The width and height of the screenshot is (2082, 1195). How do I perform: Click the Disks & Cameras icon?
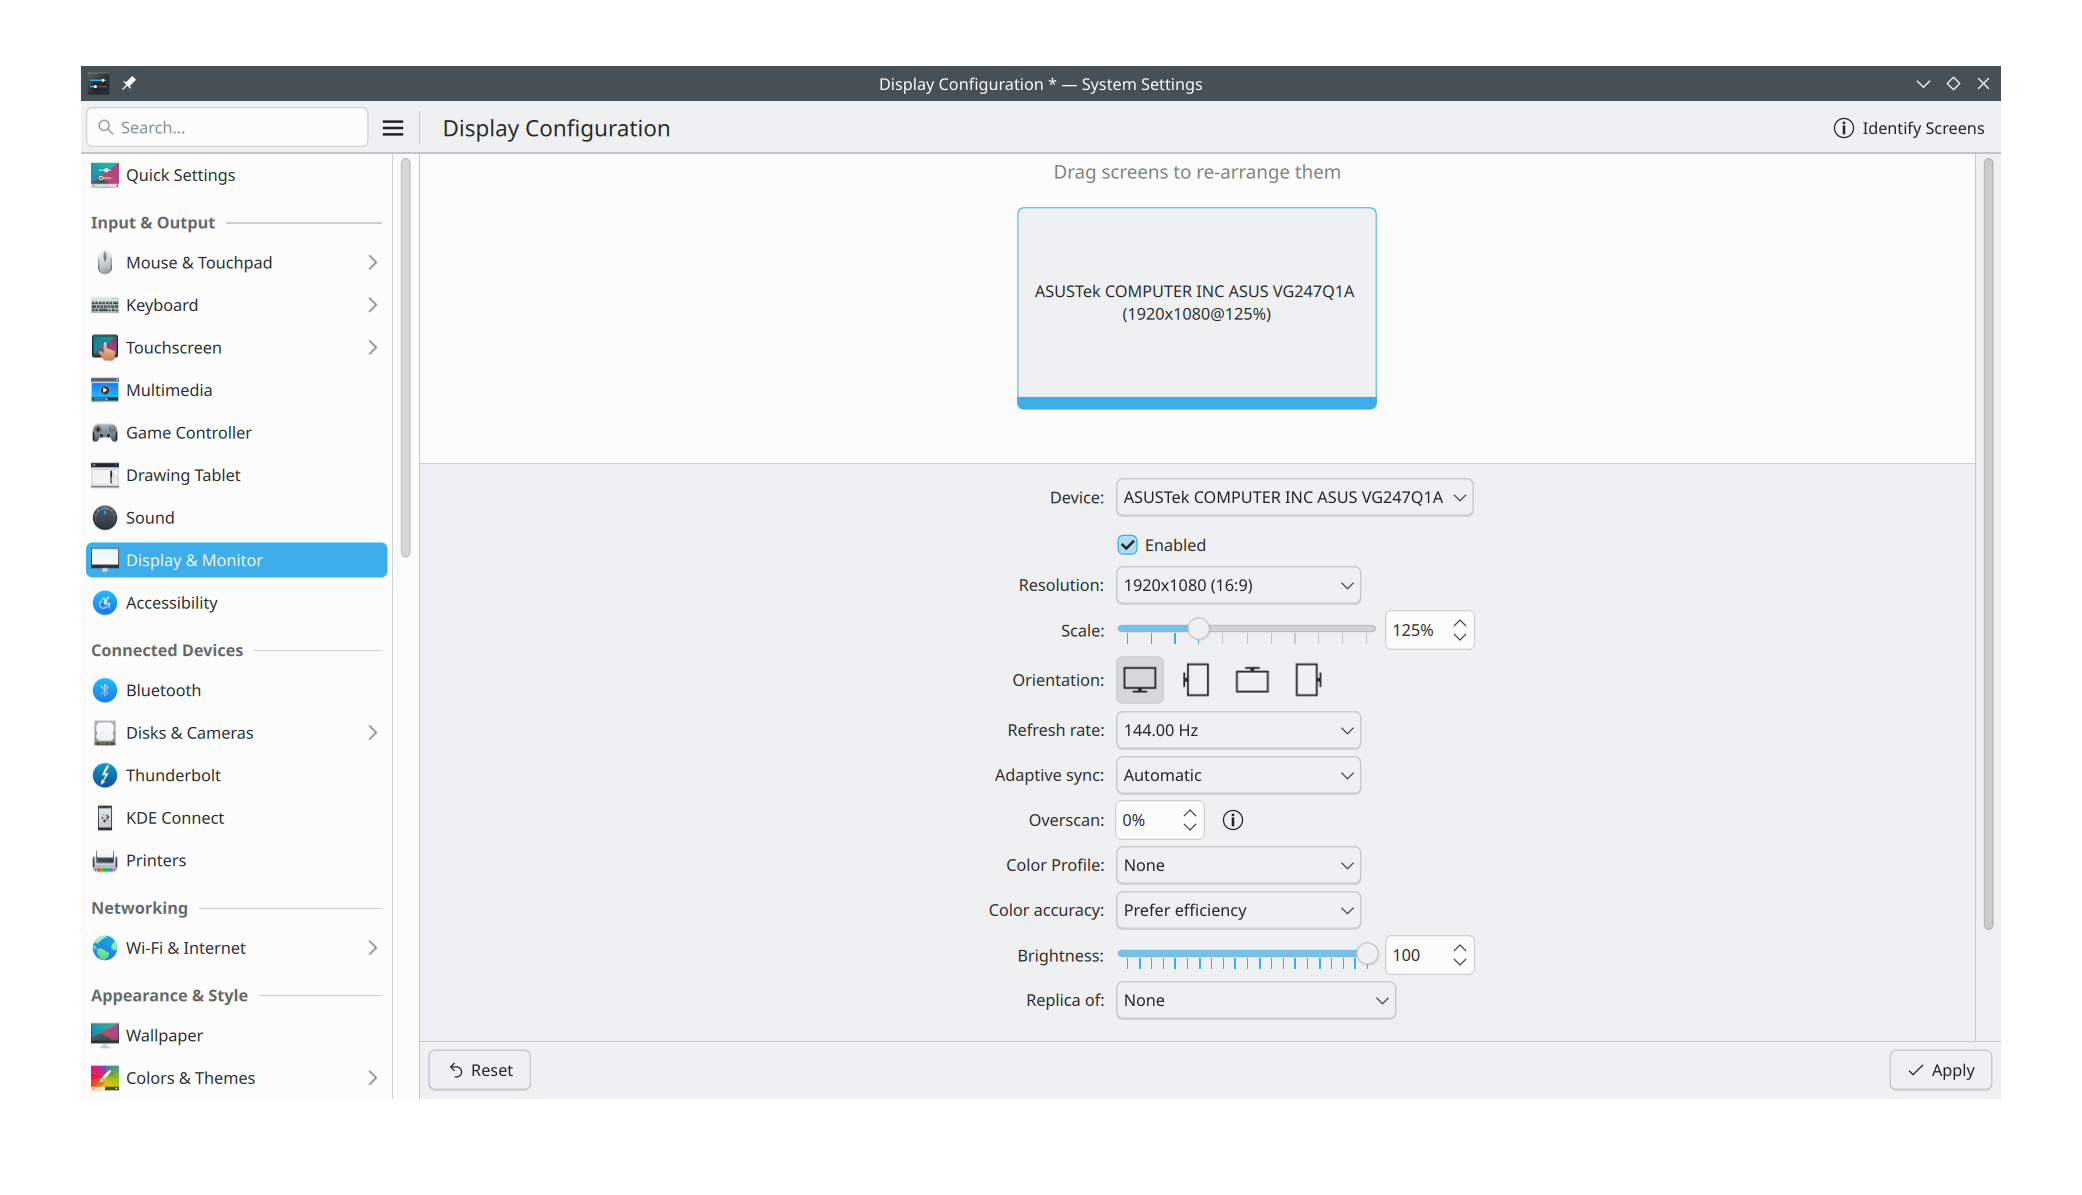click(x=105, y=732)
